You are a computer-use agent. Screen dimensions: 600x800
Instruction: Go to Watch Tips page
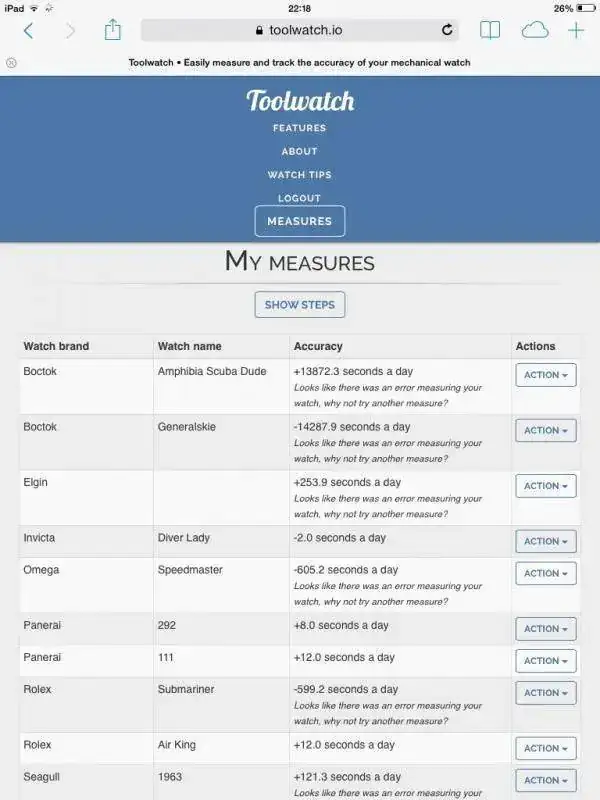pyautogui.click(x=299, y=175)
